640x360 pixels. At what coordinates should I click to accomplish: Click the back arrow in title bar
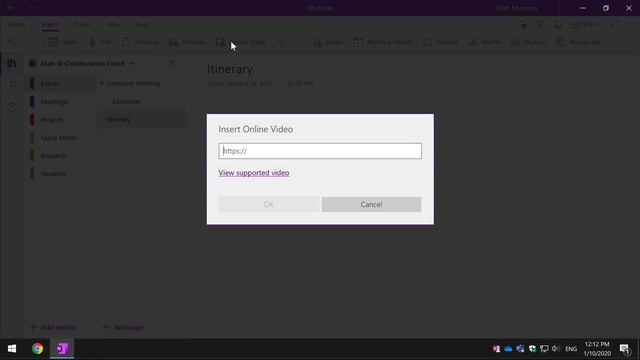(x=11, y=8)
